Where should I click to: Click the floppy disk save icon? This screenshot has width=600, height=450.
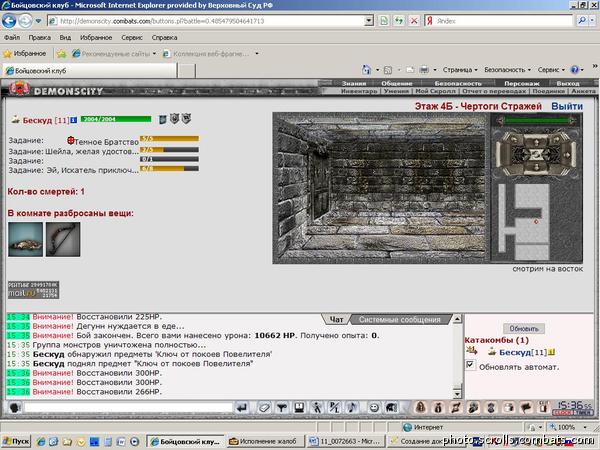pyautogui.click(x=300, y=408)
